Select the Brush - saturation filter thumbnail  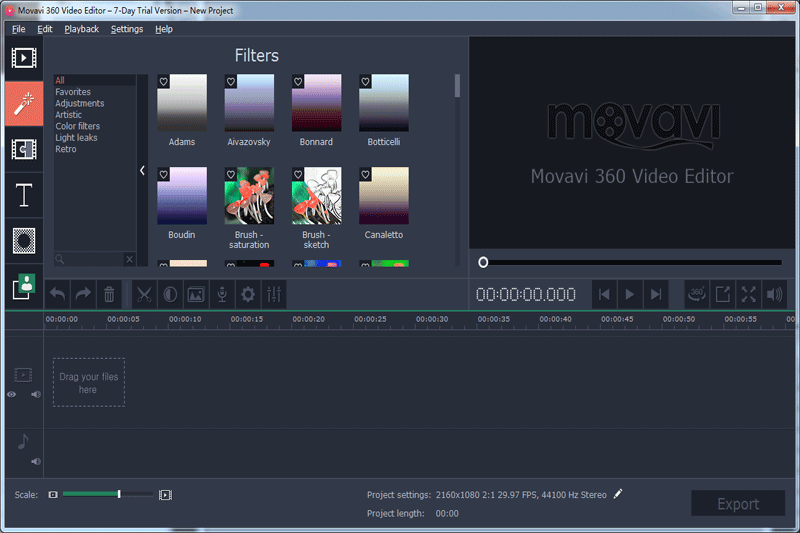[249, 196]
